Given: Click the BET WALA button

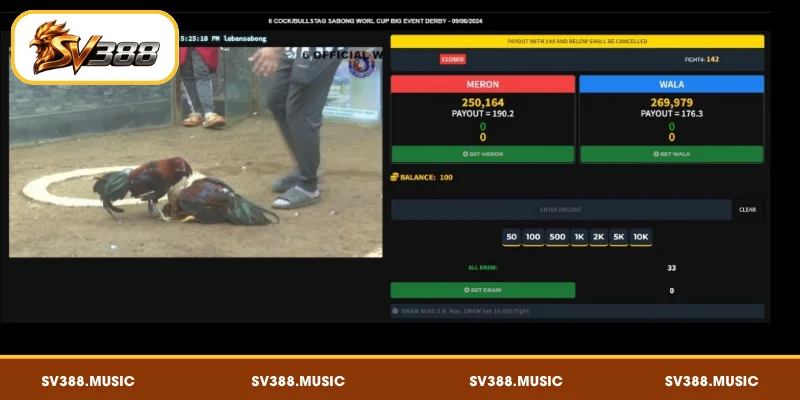Looking at the screenshot, I should tap(671, 154).
